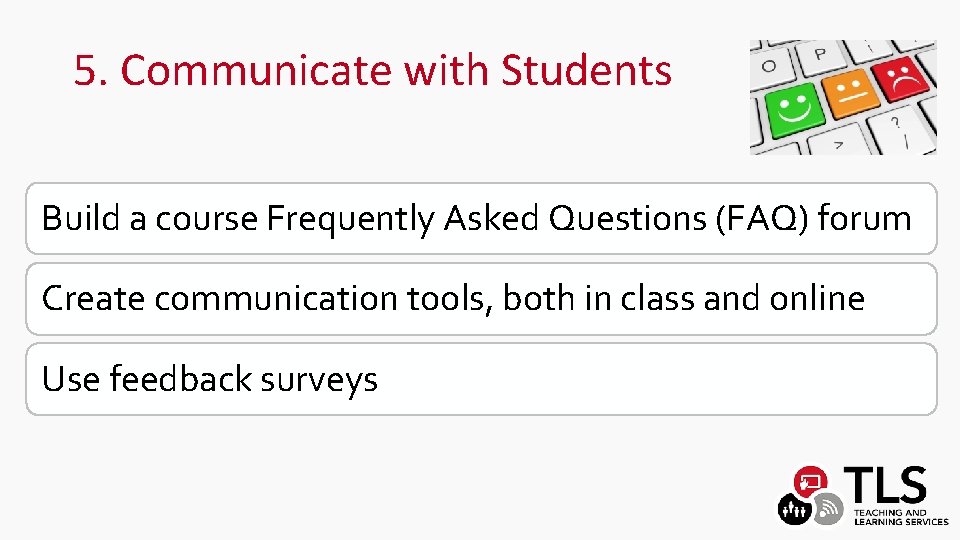Click the 'Use feedback surveys' box
This screenshot has width=960, height=540.
pyautogui.click(x=481, y=379)
